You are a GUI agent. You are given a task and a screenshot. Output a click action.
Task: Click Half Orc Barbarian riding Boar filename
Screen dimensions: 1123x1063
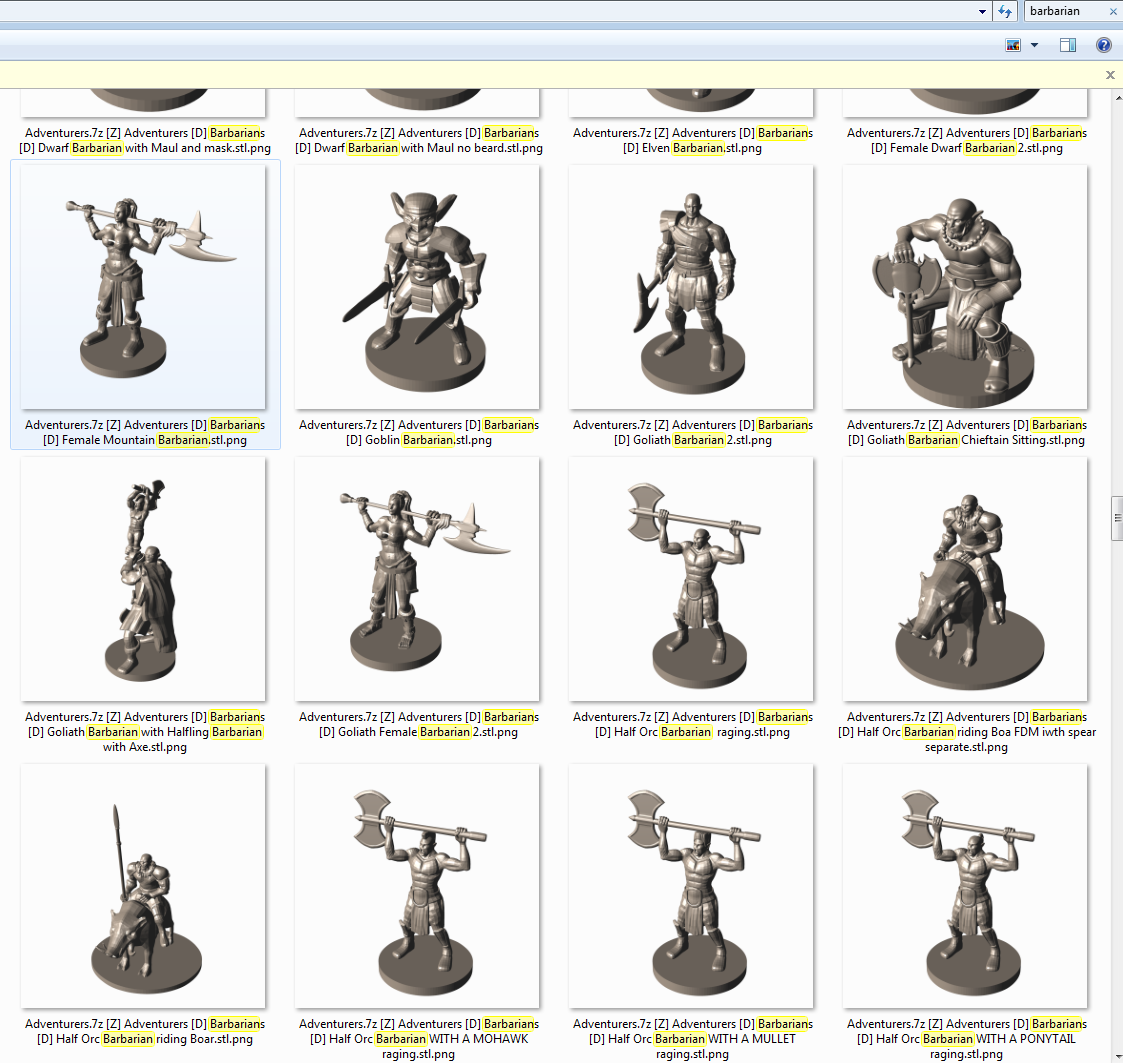(145, 1031)
